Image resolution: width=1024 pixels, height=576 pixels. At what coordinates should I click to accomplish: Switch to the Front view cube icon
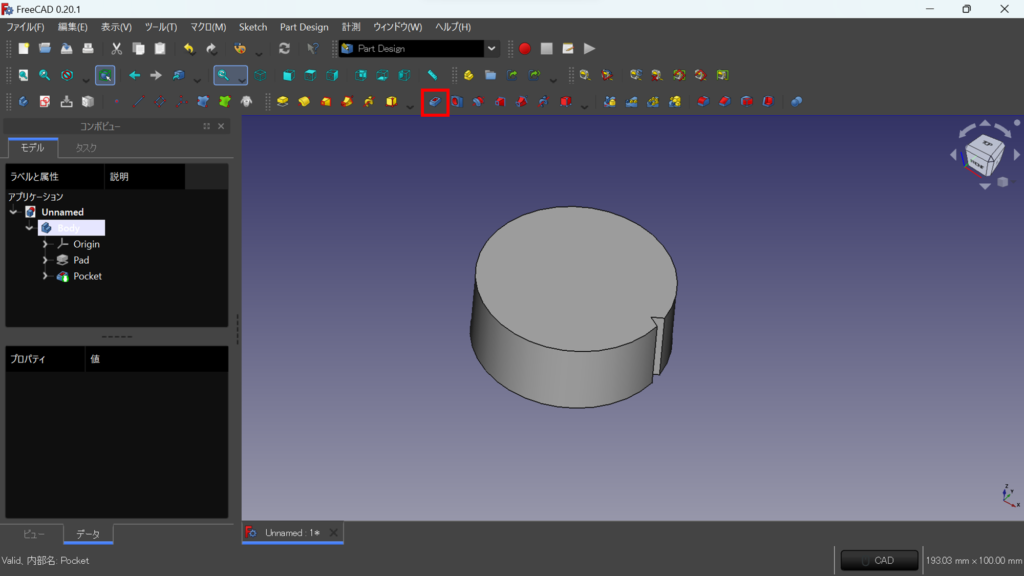[288, 75]
